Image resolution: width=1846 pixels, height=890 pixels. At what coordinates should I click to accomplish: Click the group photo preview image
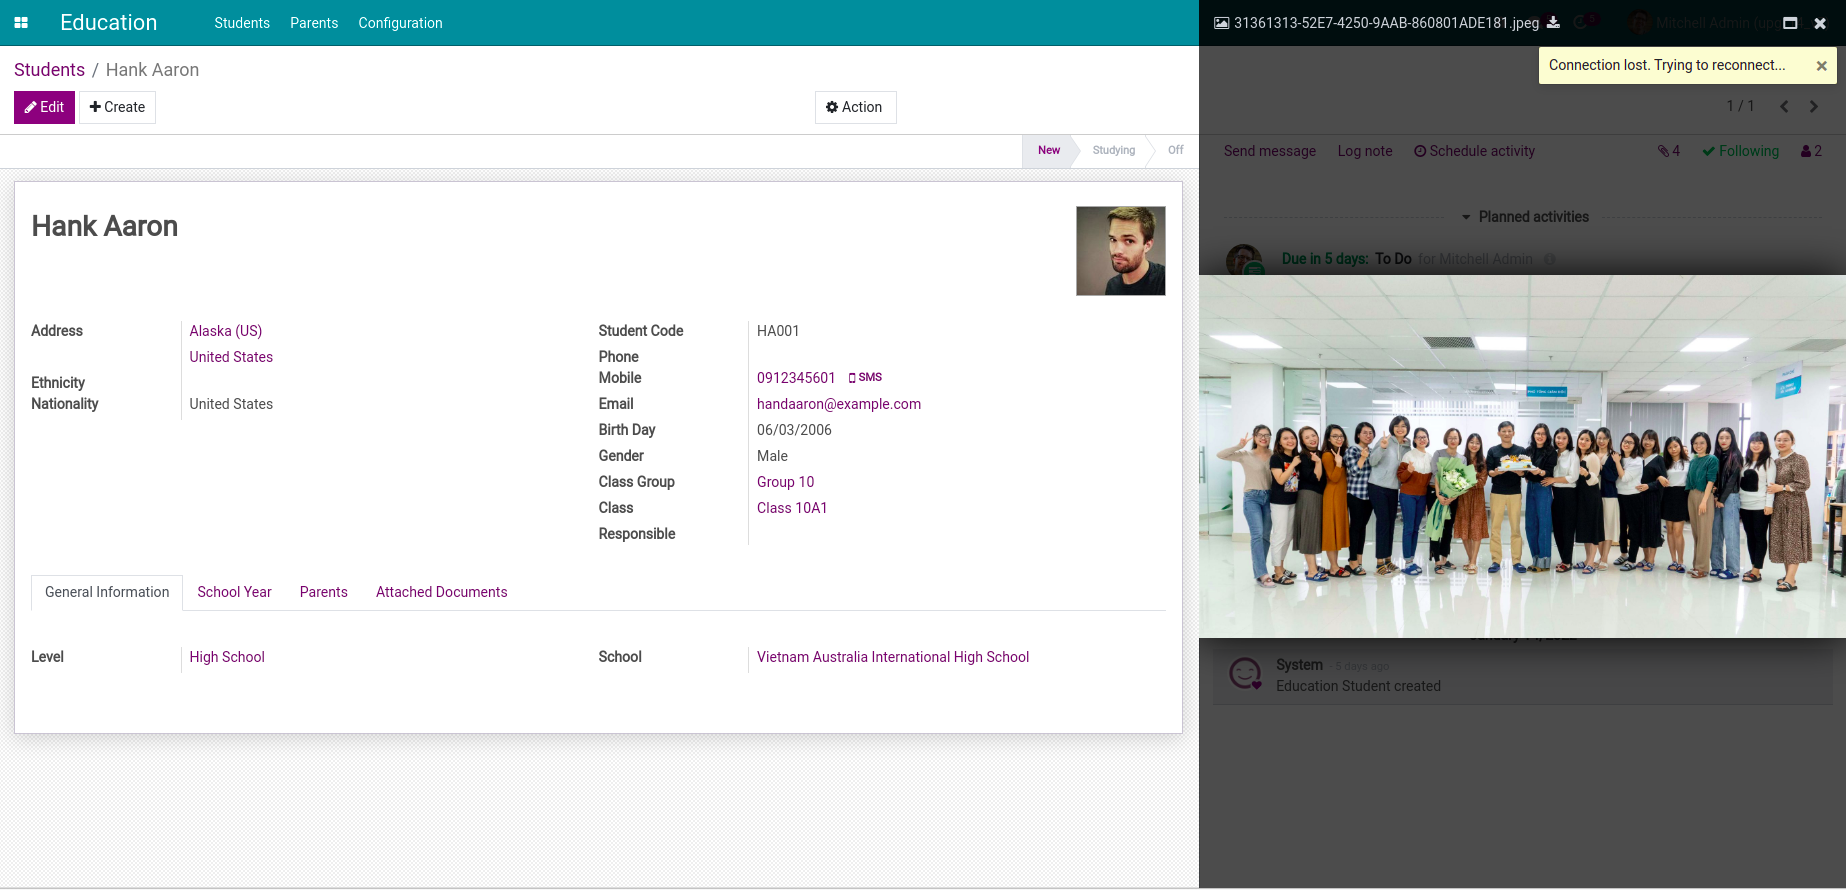click(1522, 456)
